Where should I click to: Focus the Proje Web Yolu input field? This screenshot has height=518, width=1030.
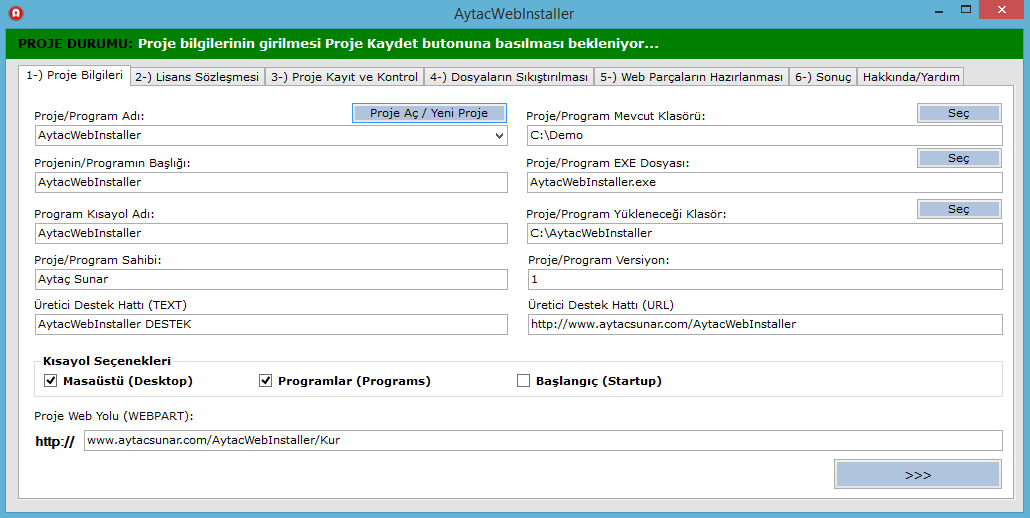pos(542,440)
